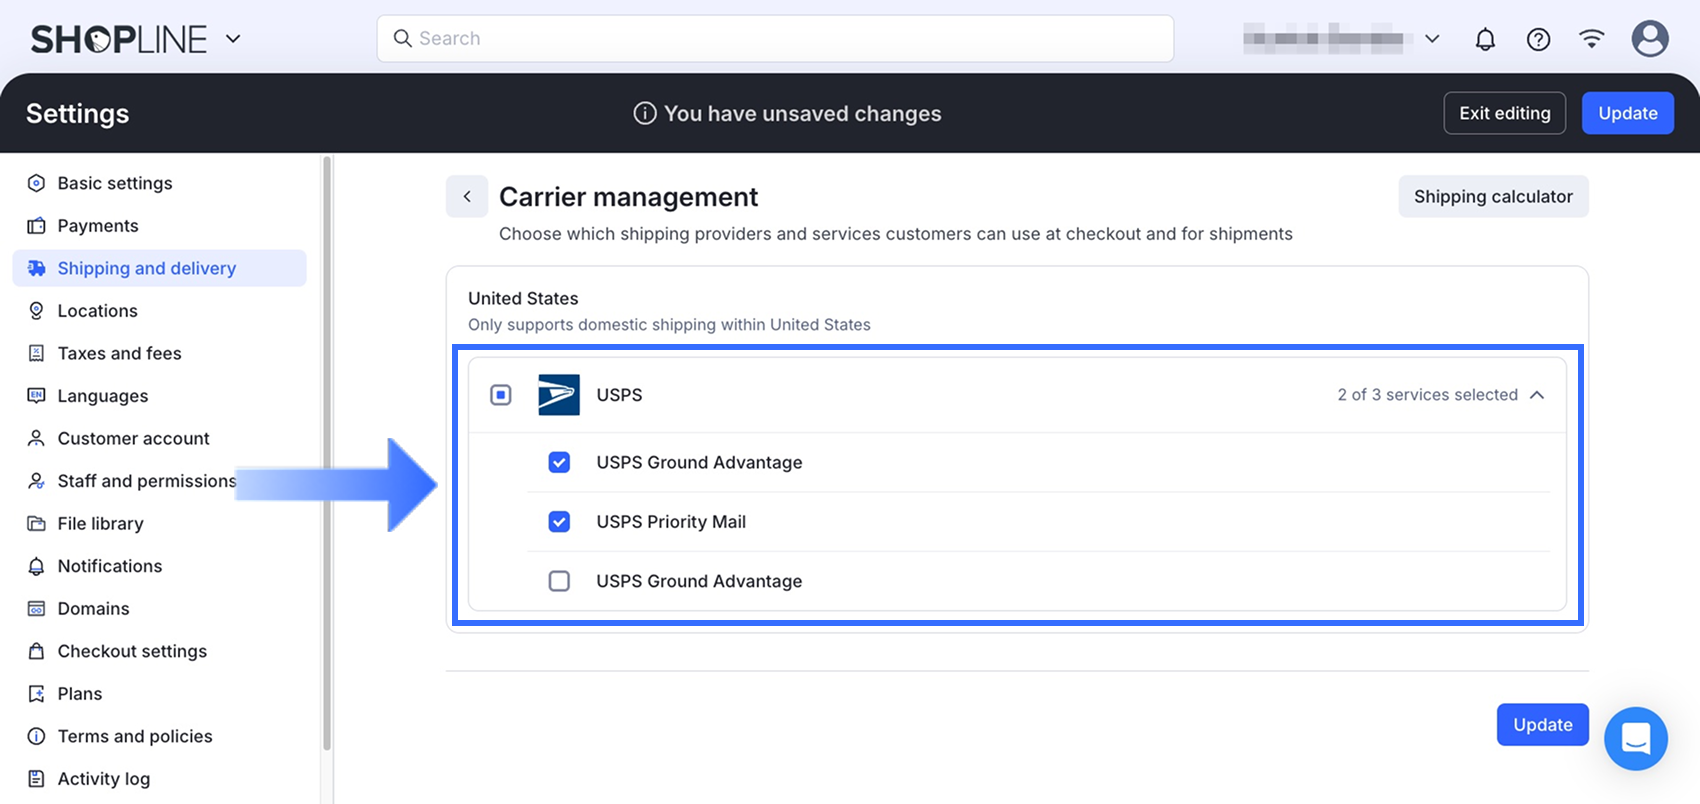This screenshot has width=1700, height=804.
Task: Open the user profile avatar
Action: (x=1649, y=39)
